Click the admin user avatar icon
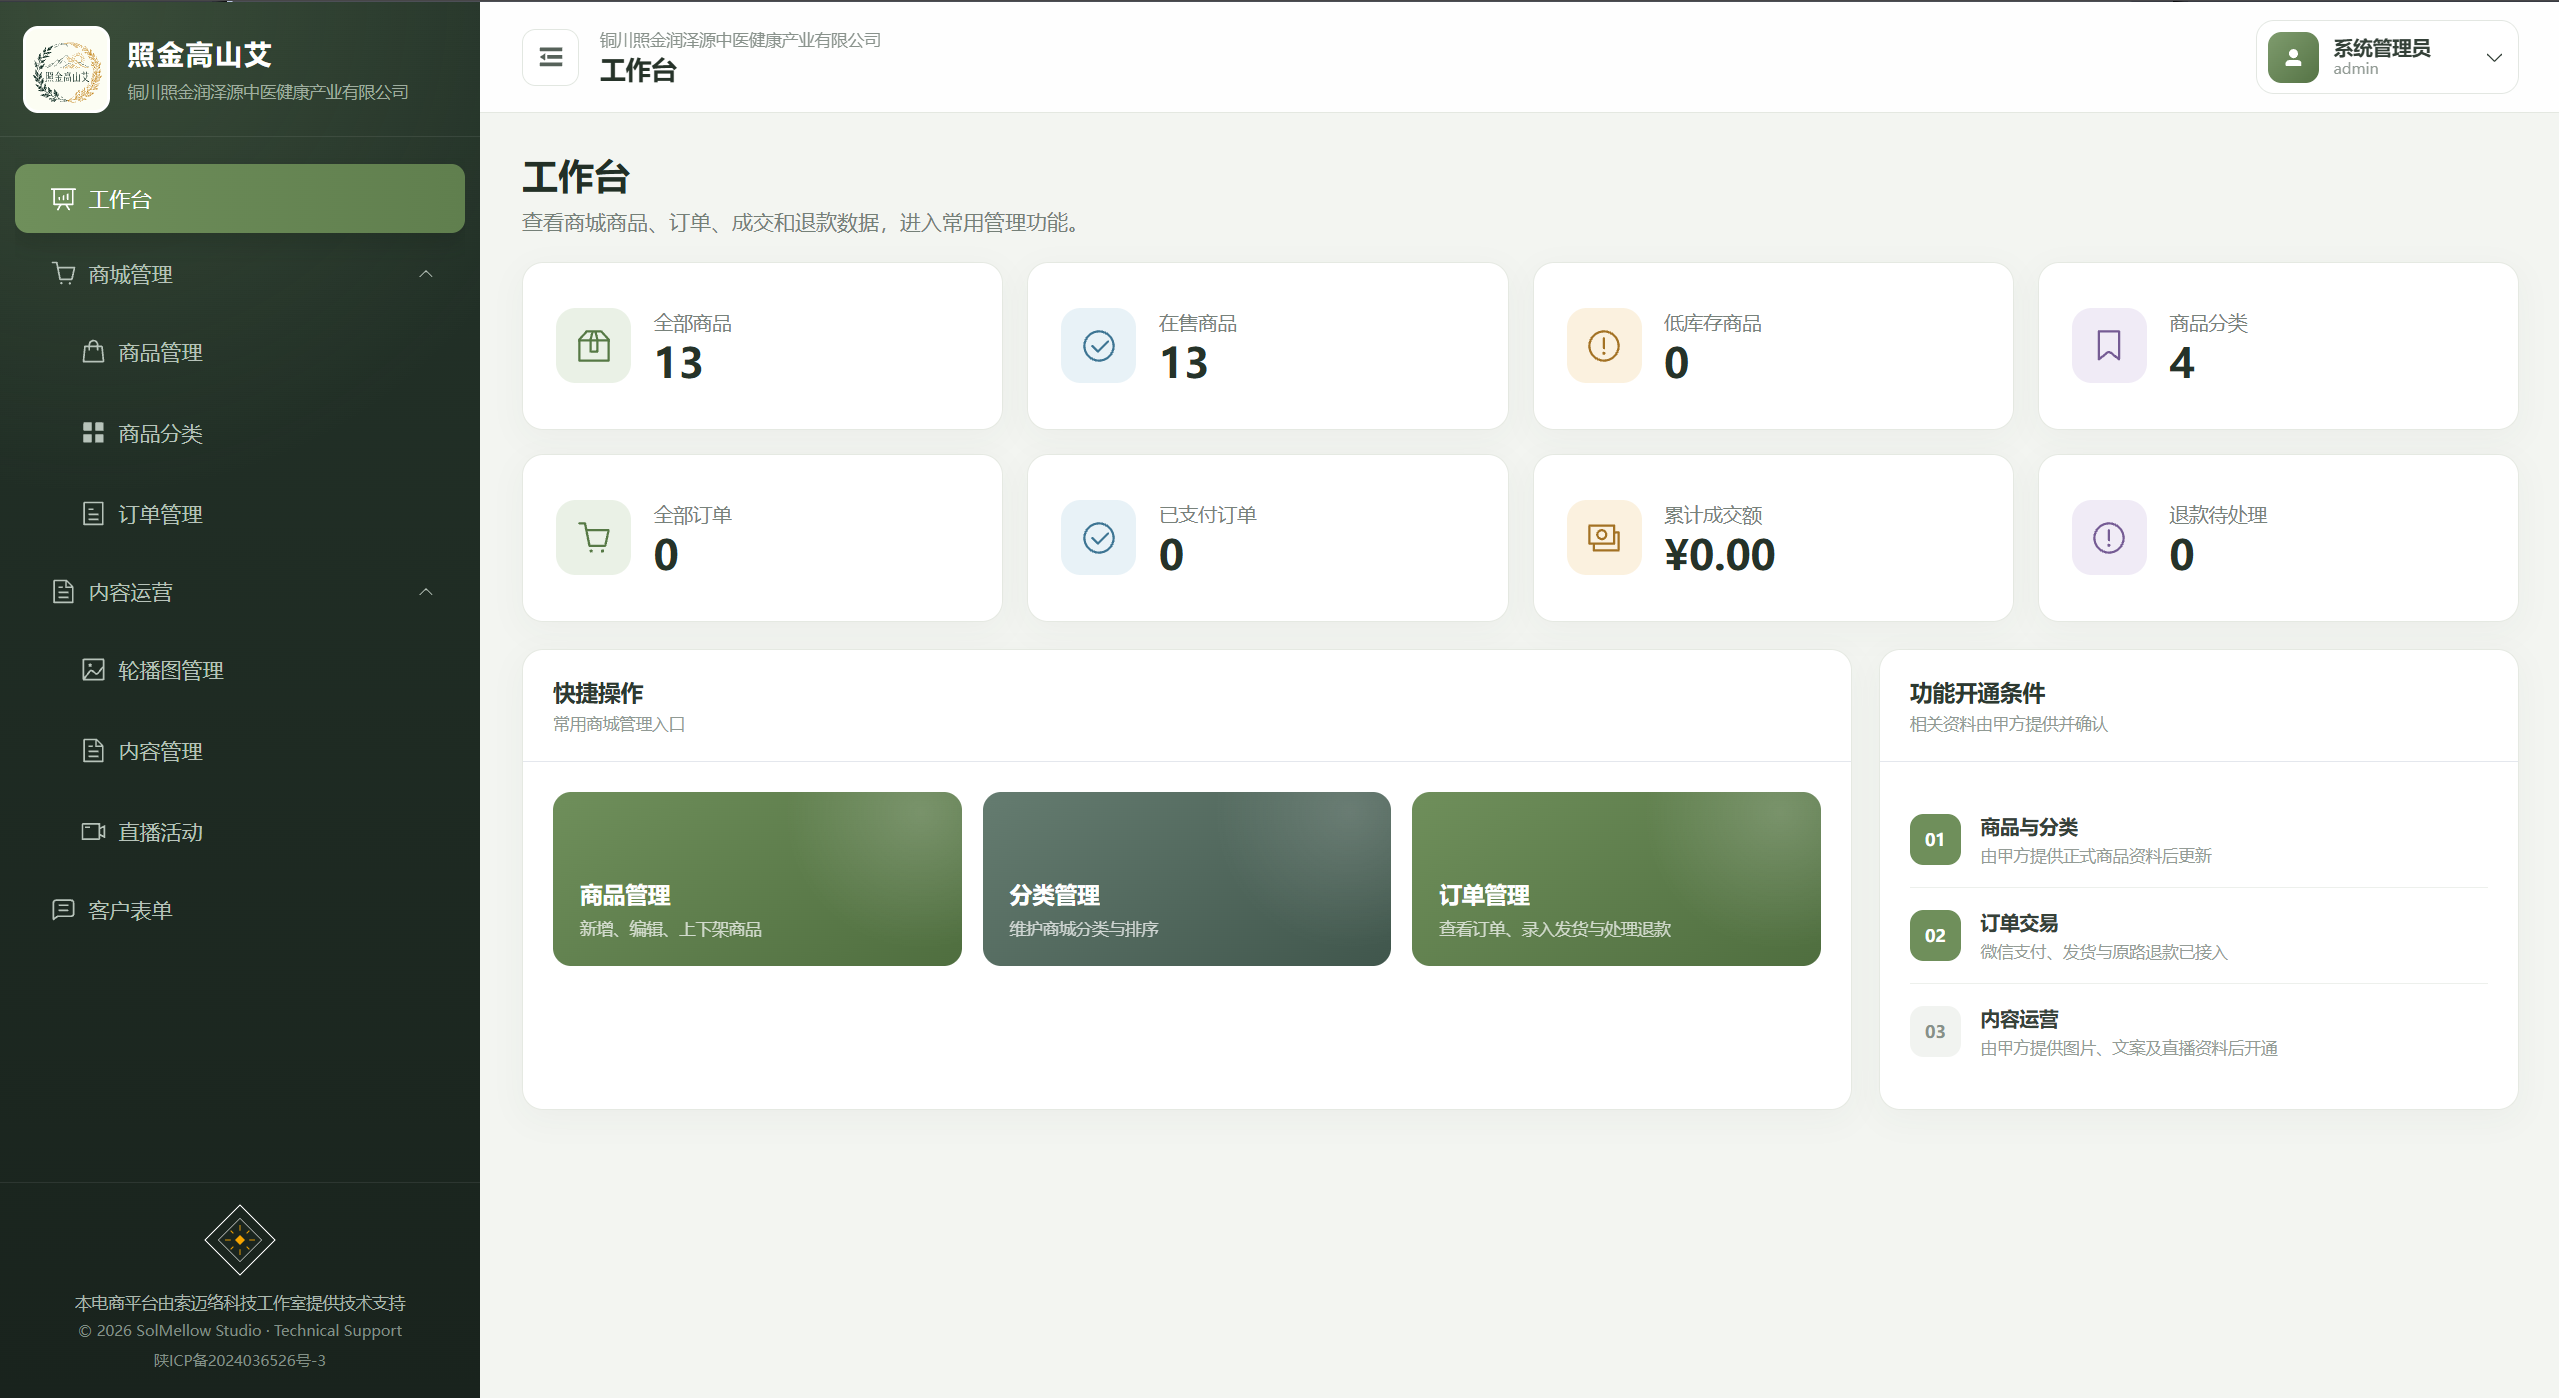This screenshot has height=1398, width=2559. pos(2293,58)
